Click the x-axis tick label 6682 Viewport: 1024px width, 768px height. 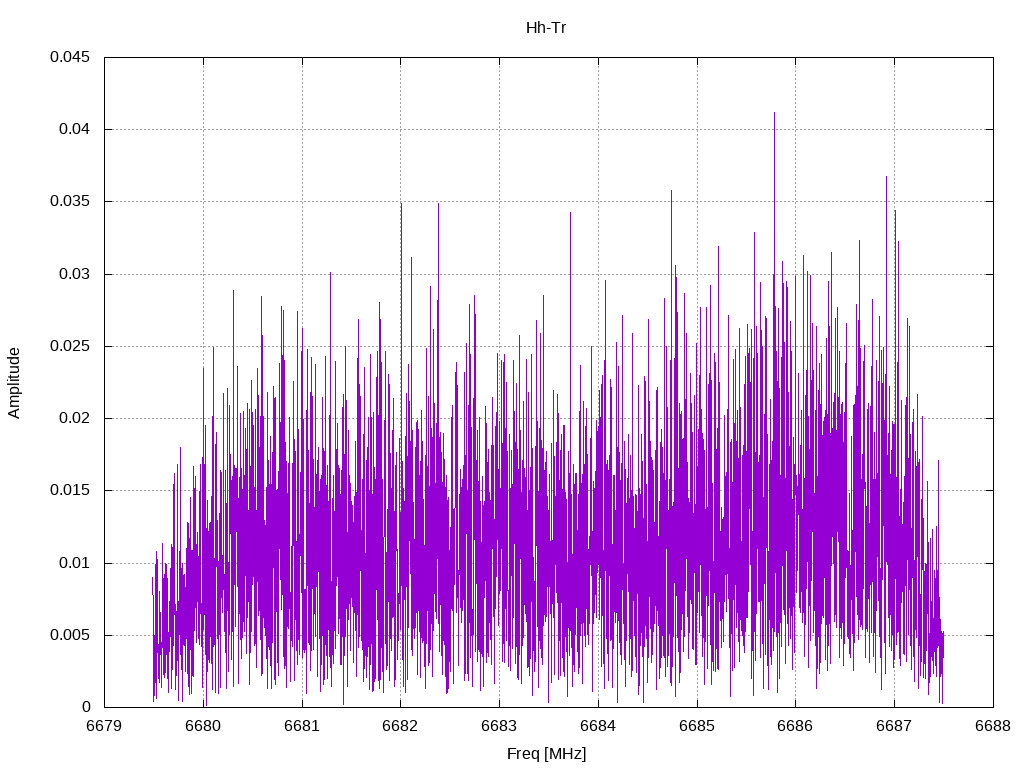pos(400,726)
